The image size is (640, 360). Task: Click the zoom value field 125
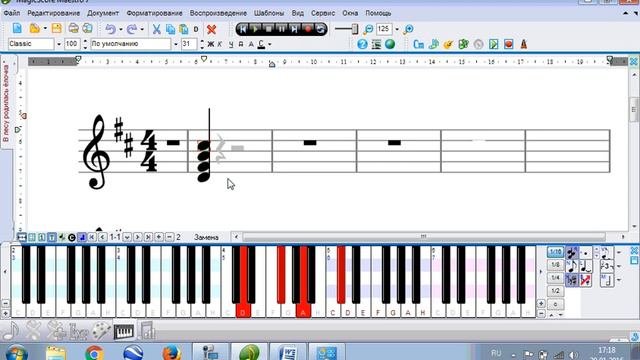point(384,29)
